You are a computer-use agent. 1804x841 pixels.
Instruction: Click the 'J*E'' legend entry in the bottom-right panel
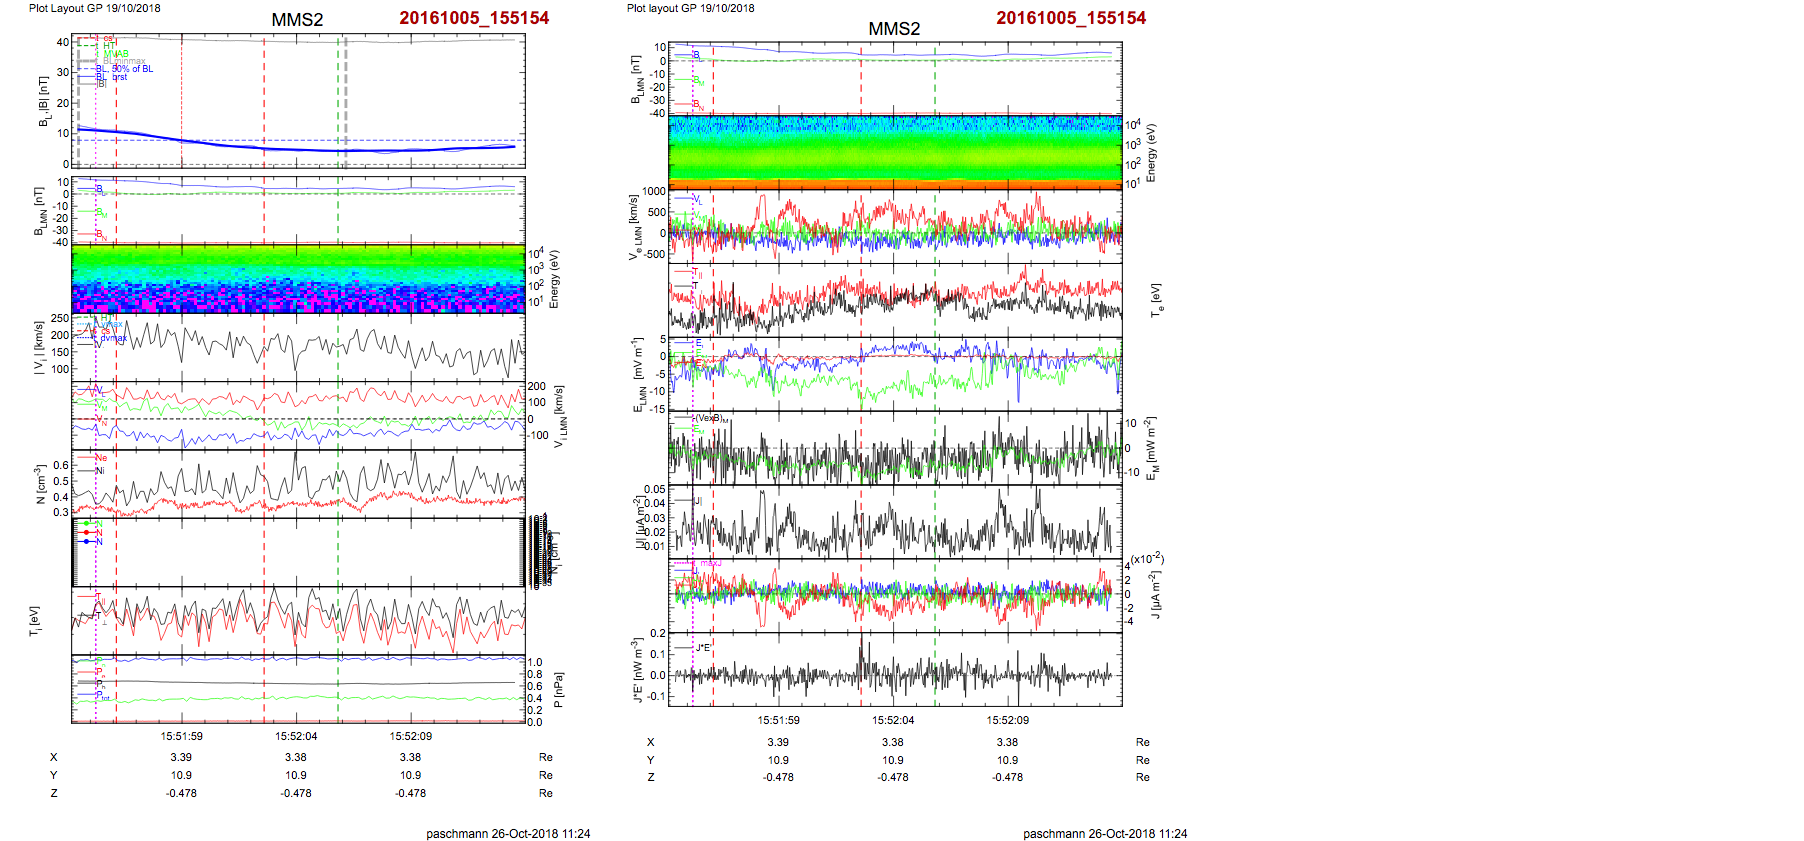point(703,648)
